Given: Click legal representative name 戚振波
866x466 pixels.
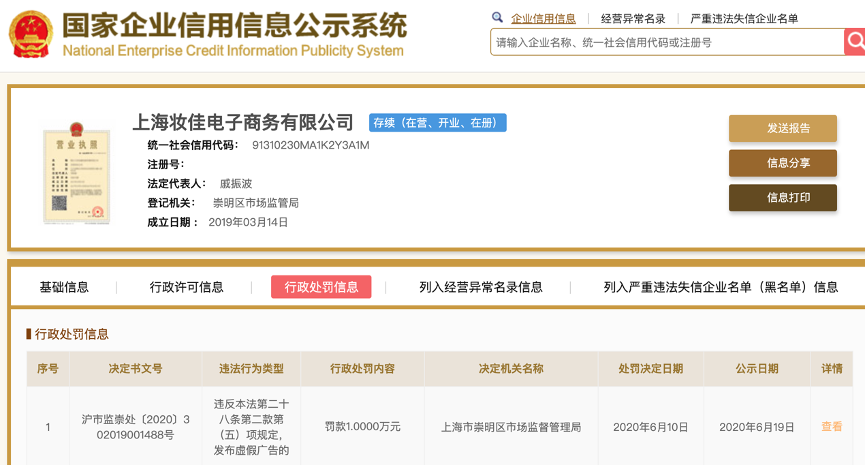Looking at the screenshot, I should click(x=236, y=183).
